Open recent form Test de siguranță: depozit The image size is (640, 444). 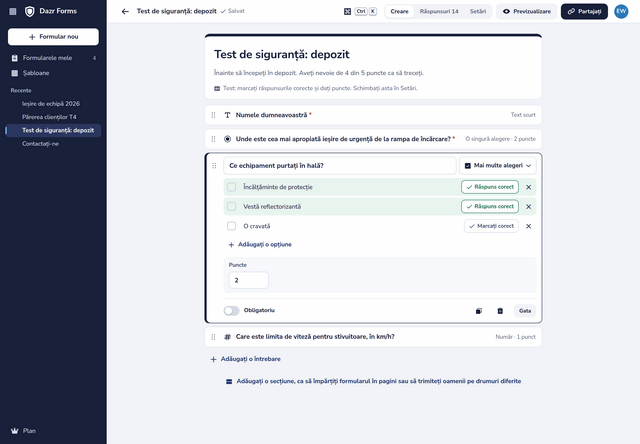pyautogui.click(x=53, y=131)
